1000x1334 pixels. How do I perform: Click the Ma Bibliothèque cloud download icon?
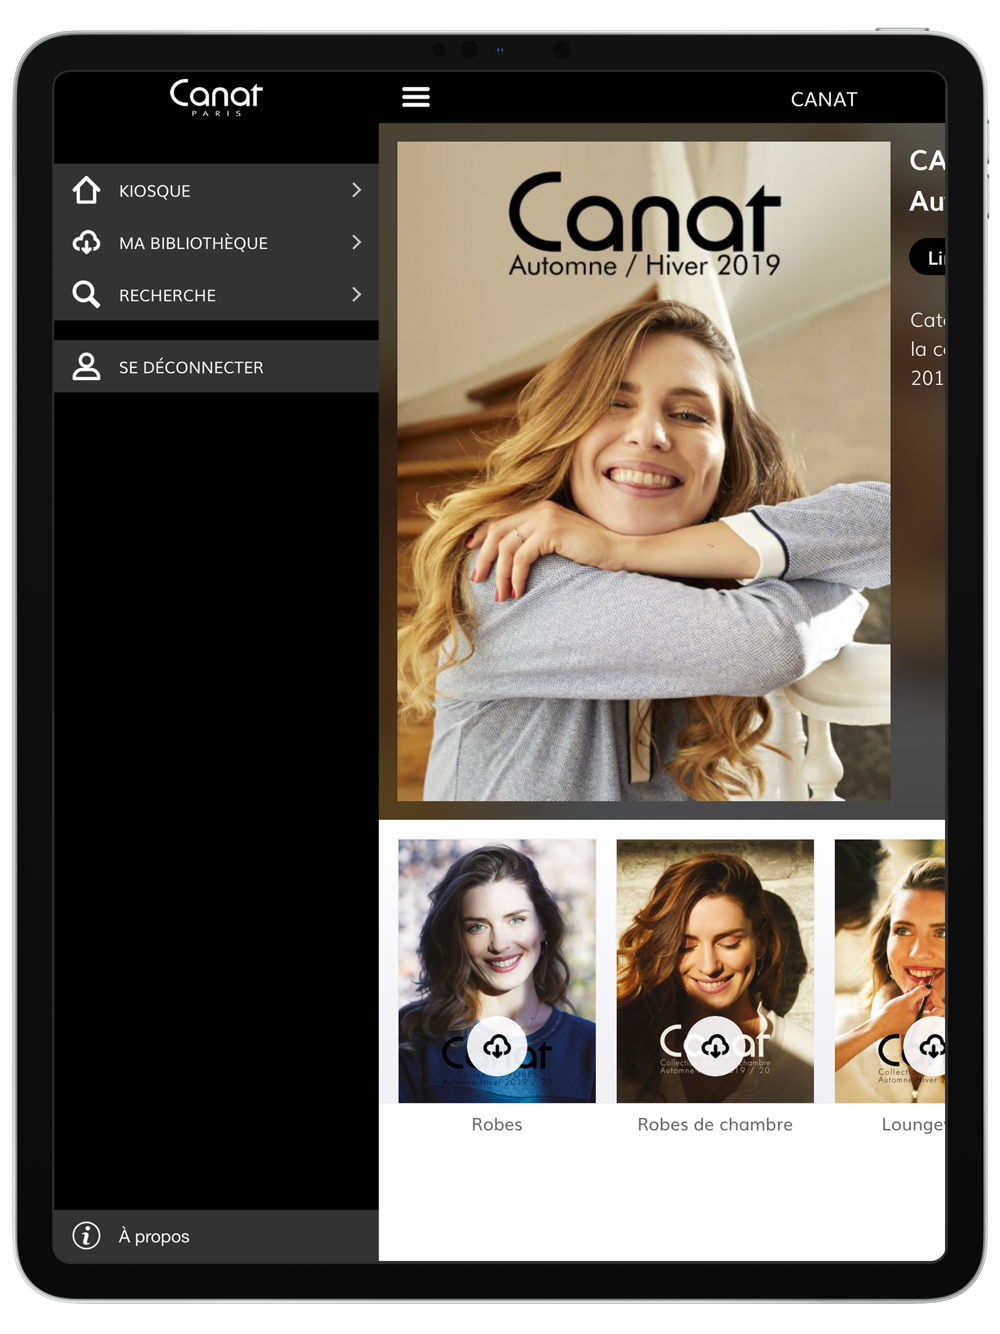[x=87, y=242]
